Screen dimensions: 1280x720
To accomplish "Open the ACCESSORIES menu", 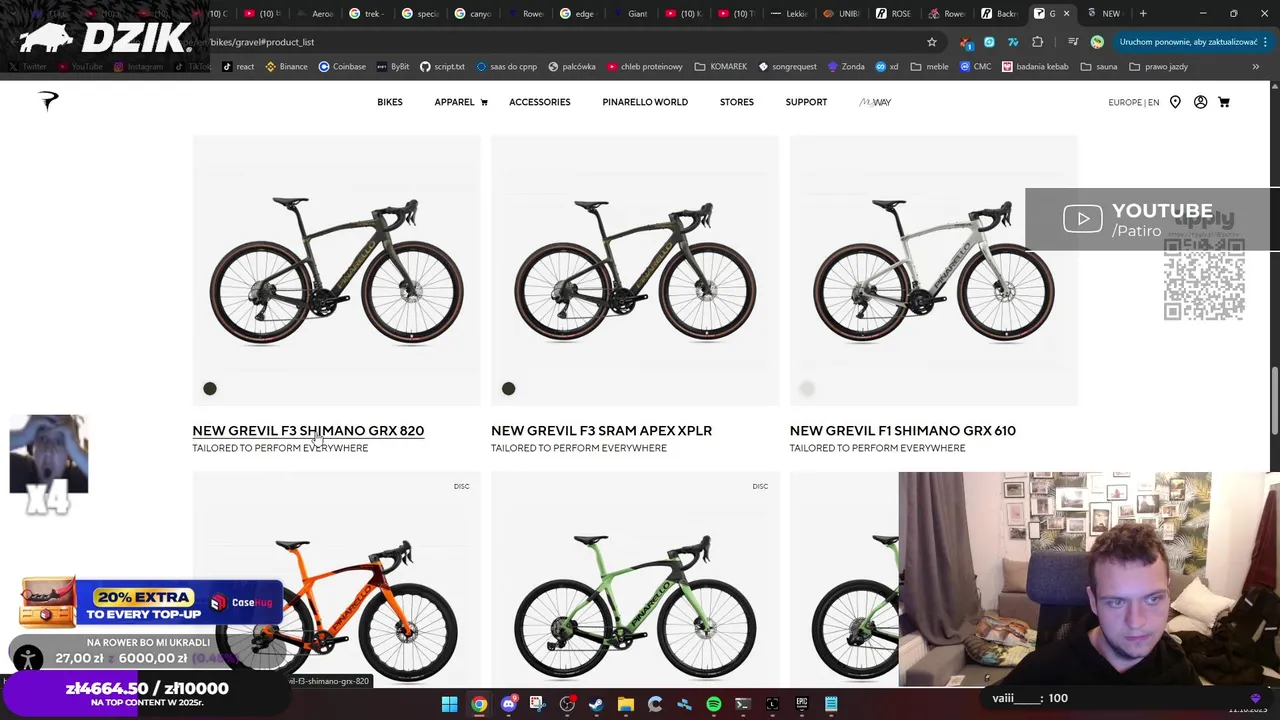I will click(540, 102).
